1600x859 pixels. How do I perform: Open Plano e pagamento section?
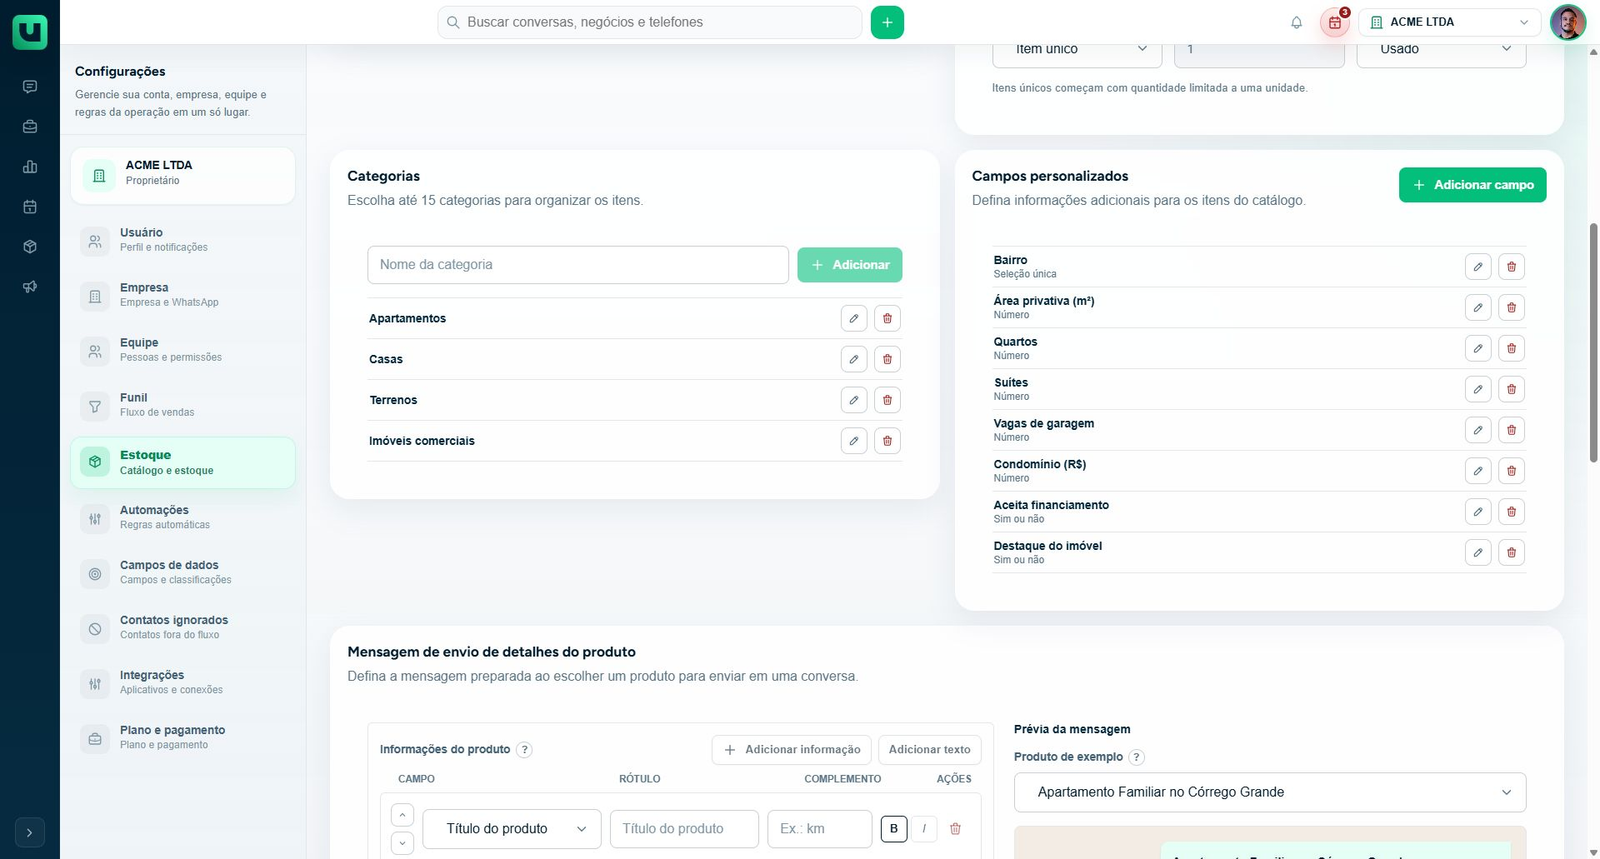pos(183,737)
